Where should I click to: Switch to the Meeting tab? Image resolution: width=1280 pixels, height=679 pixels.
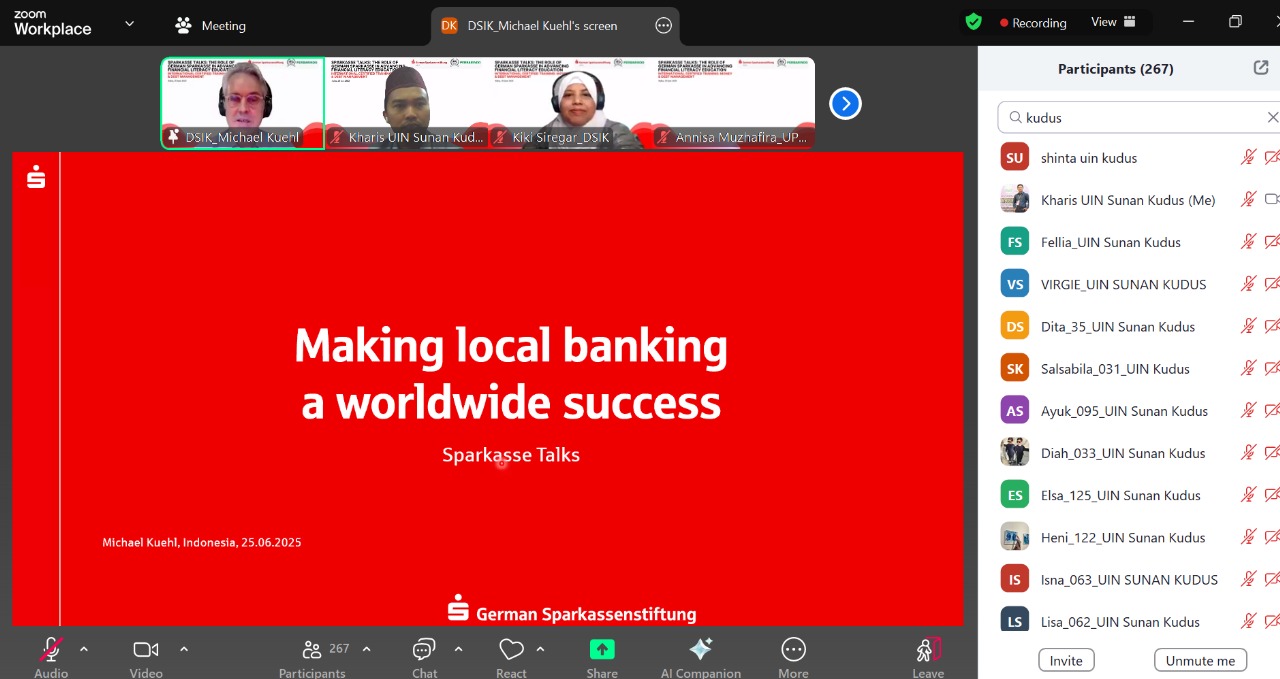tap(210, 25)
